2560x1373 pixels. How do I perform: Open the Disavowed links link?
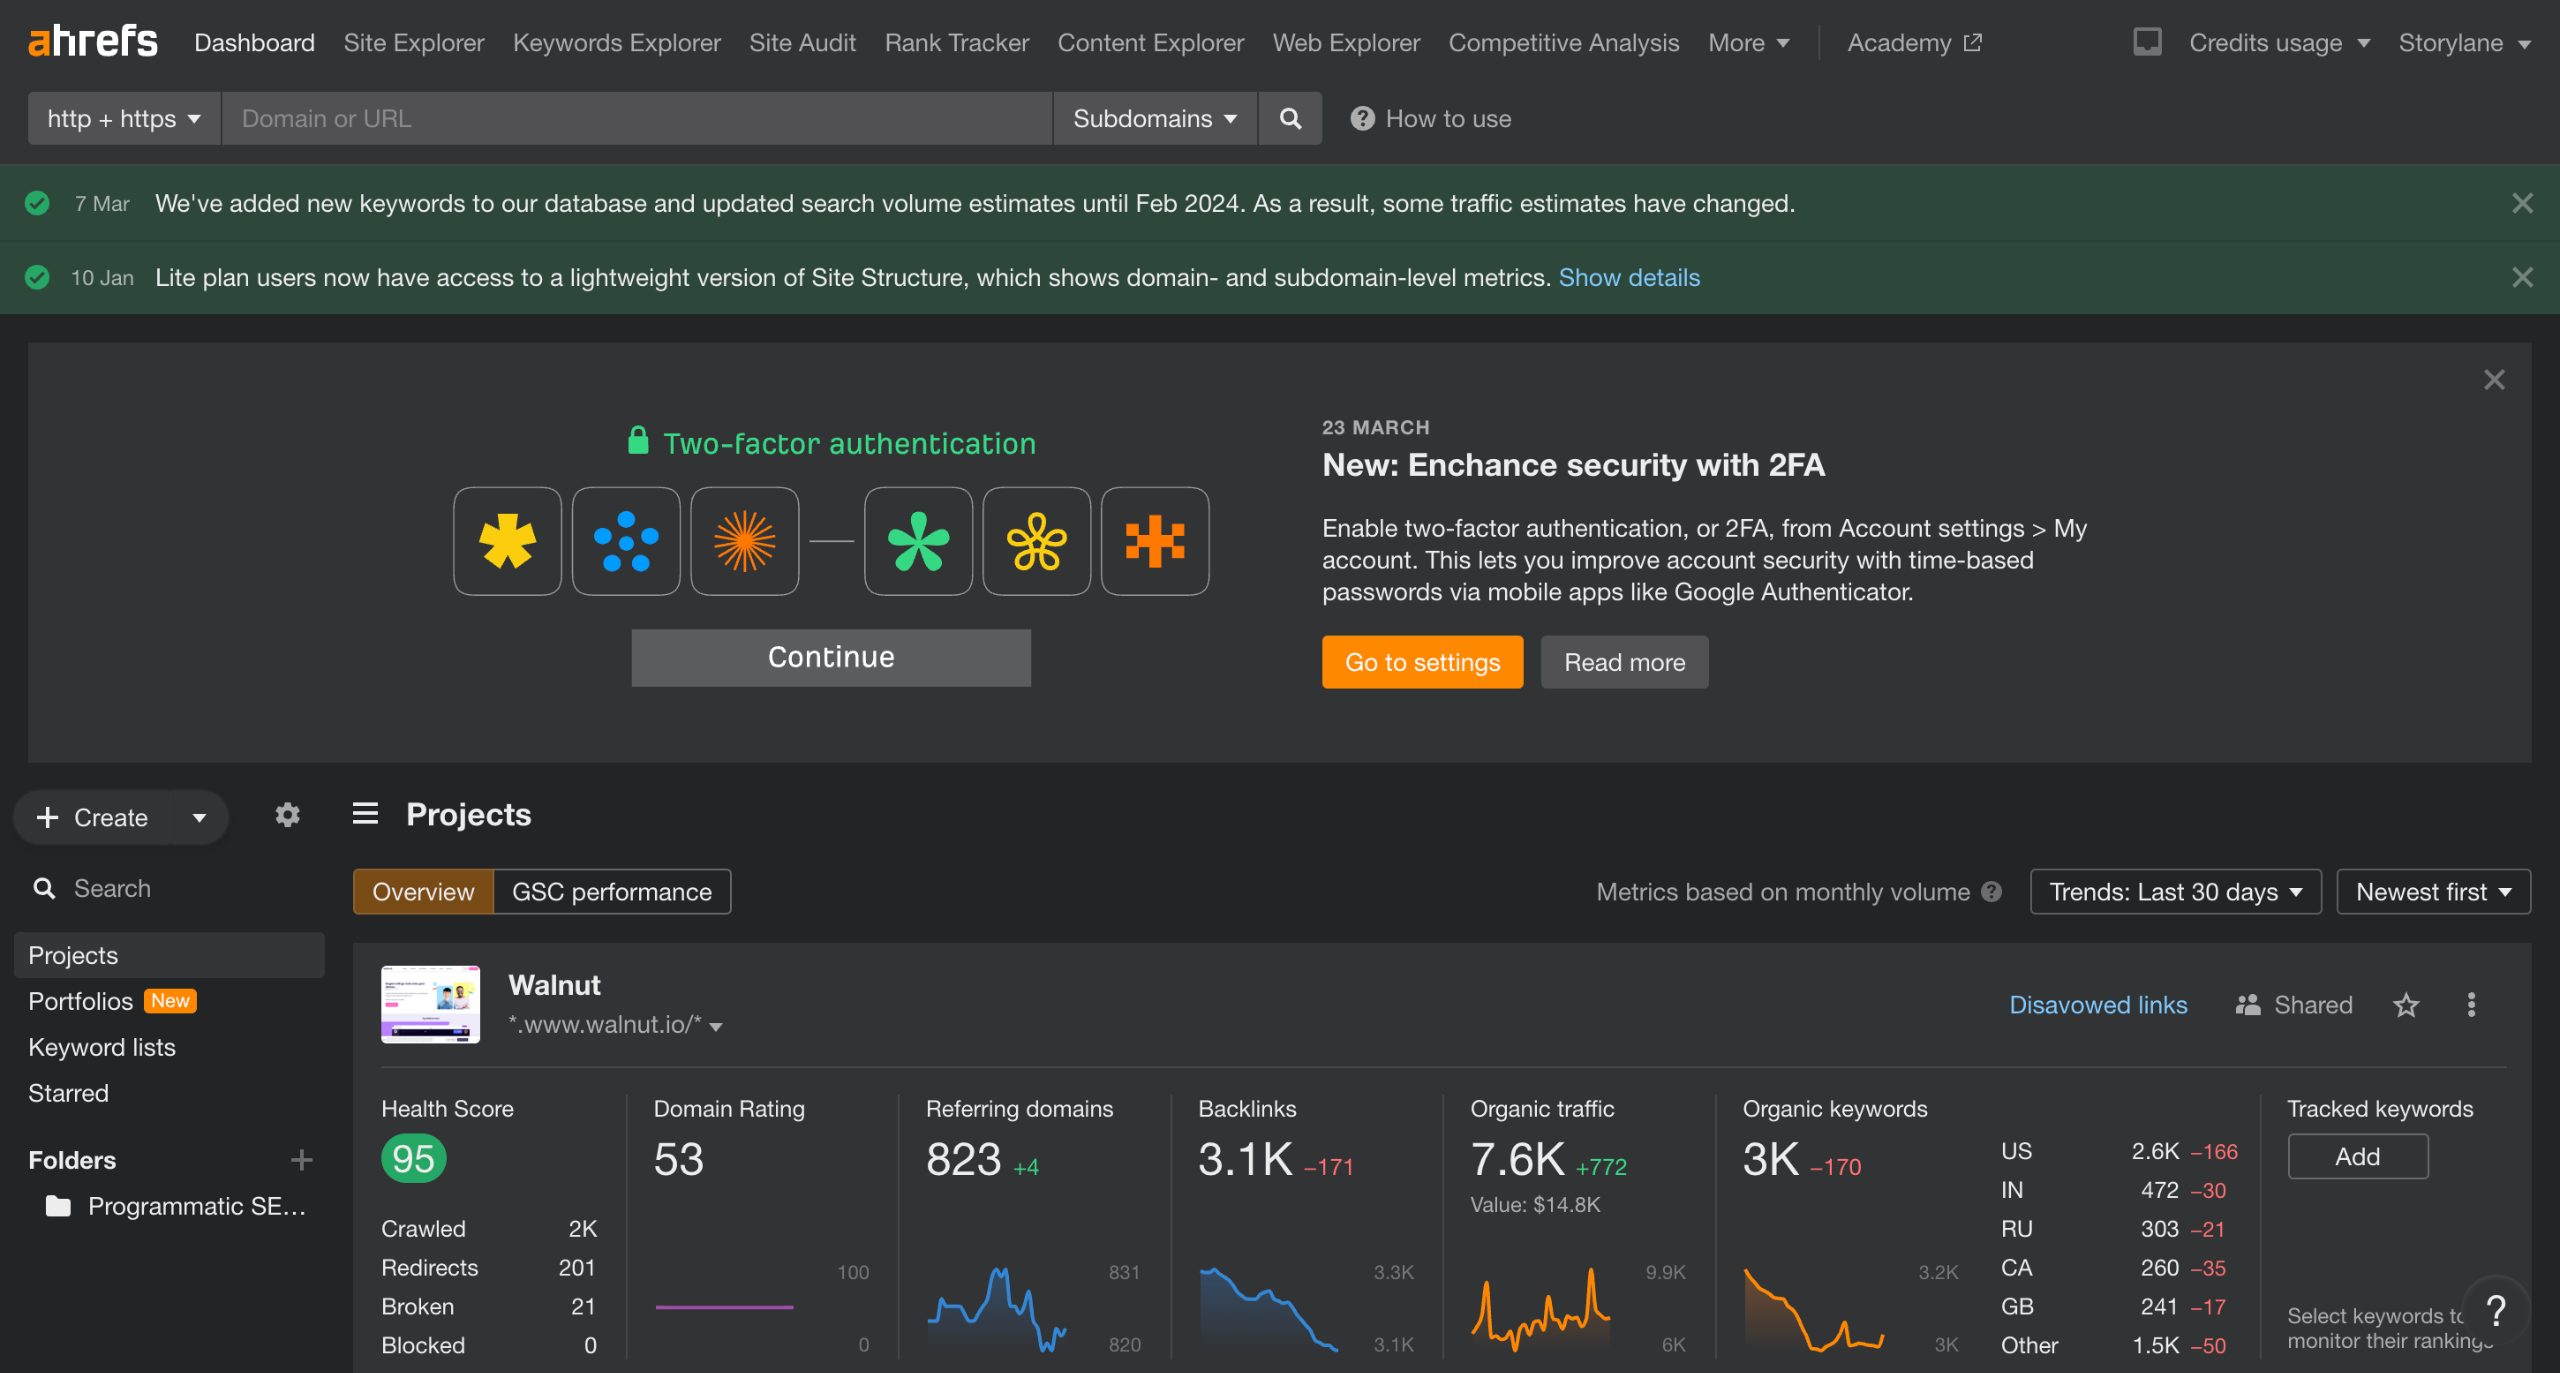2098,1005
